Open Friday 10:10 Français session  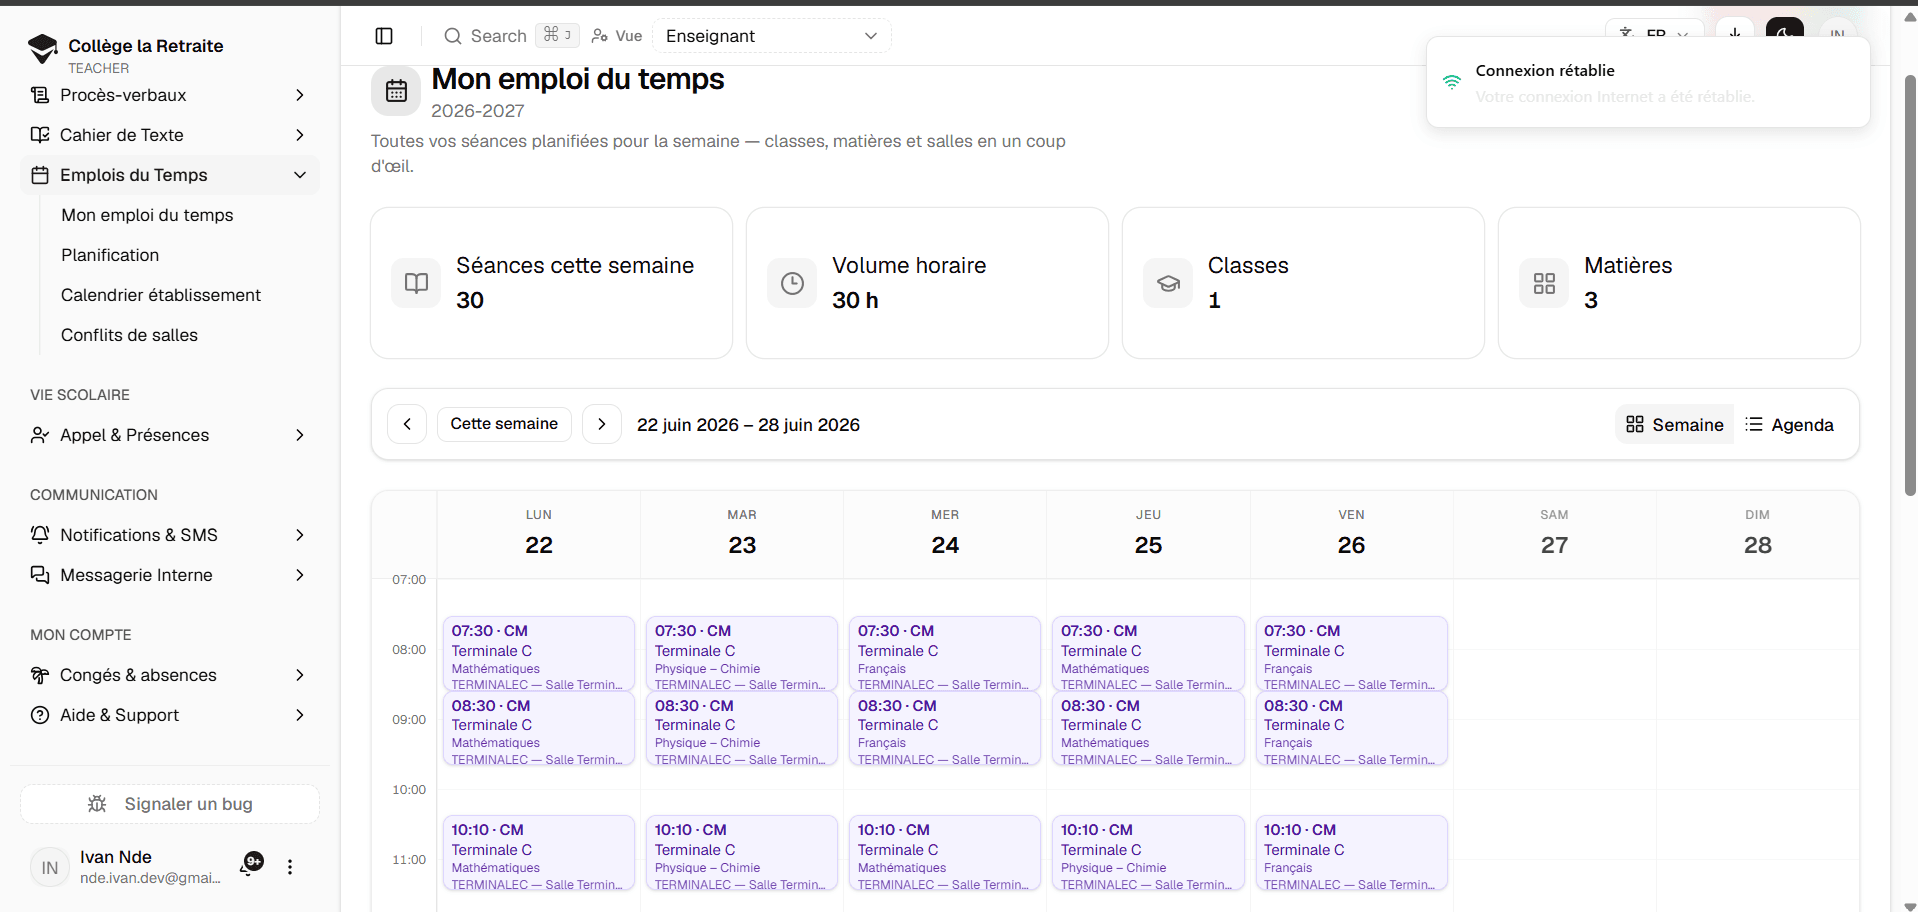pos(1351,853)
